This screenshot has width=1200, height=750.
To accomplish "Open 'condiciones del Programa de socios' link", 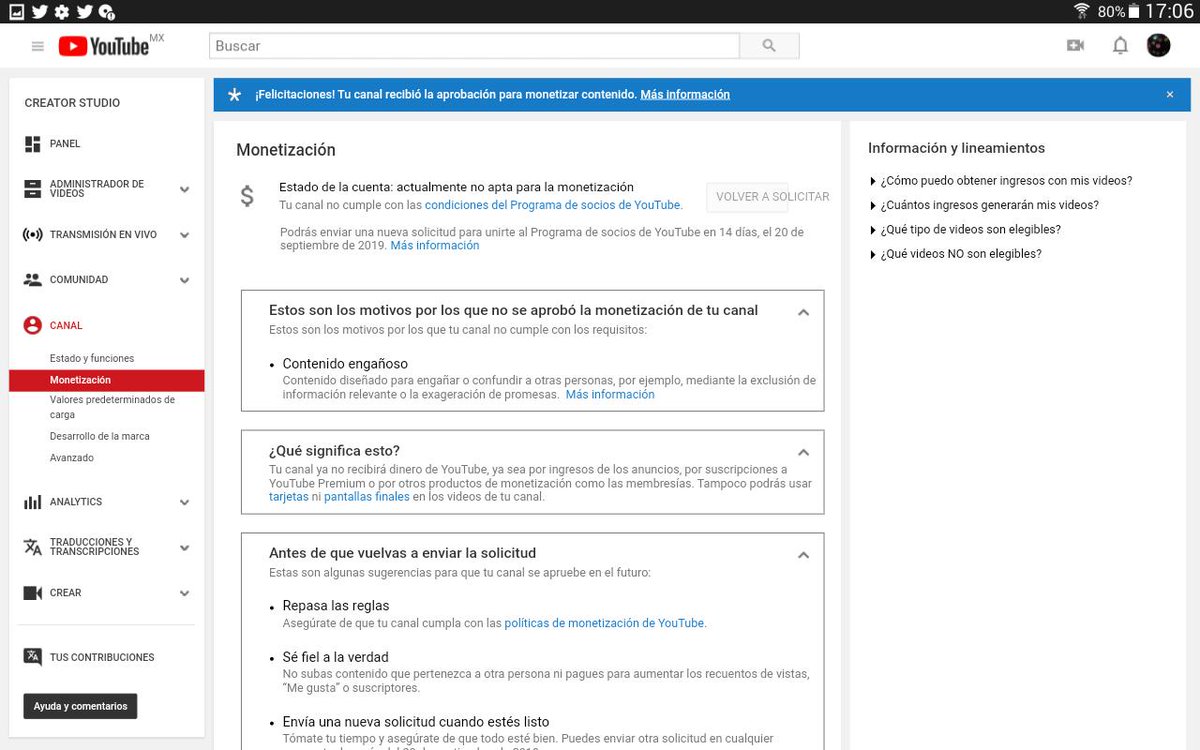I will tap(553, 205).
